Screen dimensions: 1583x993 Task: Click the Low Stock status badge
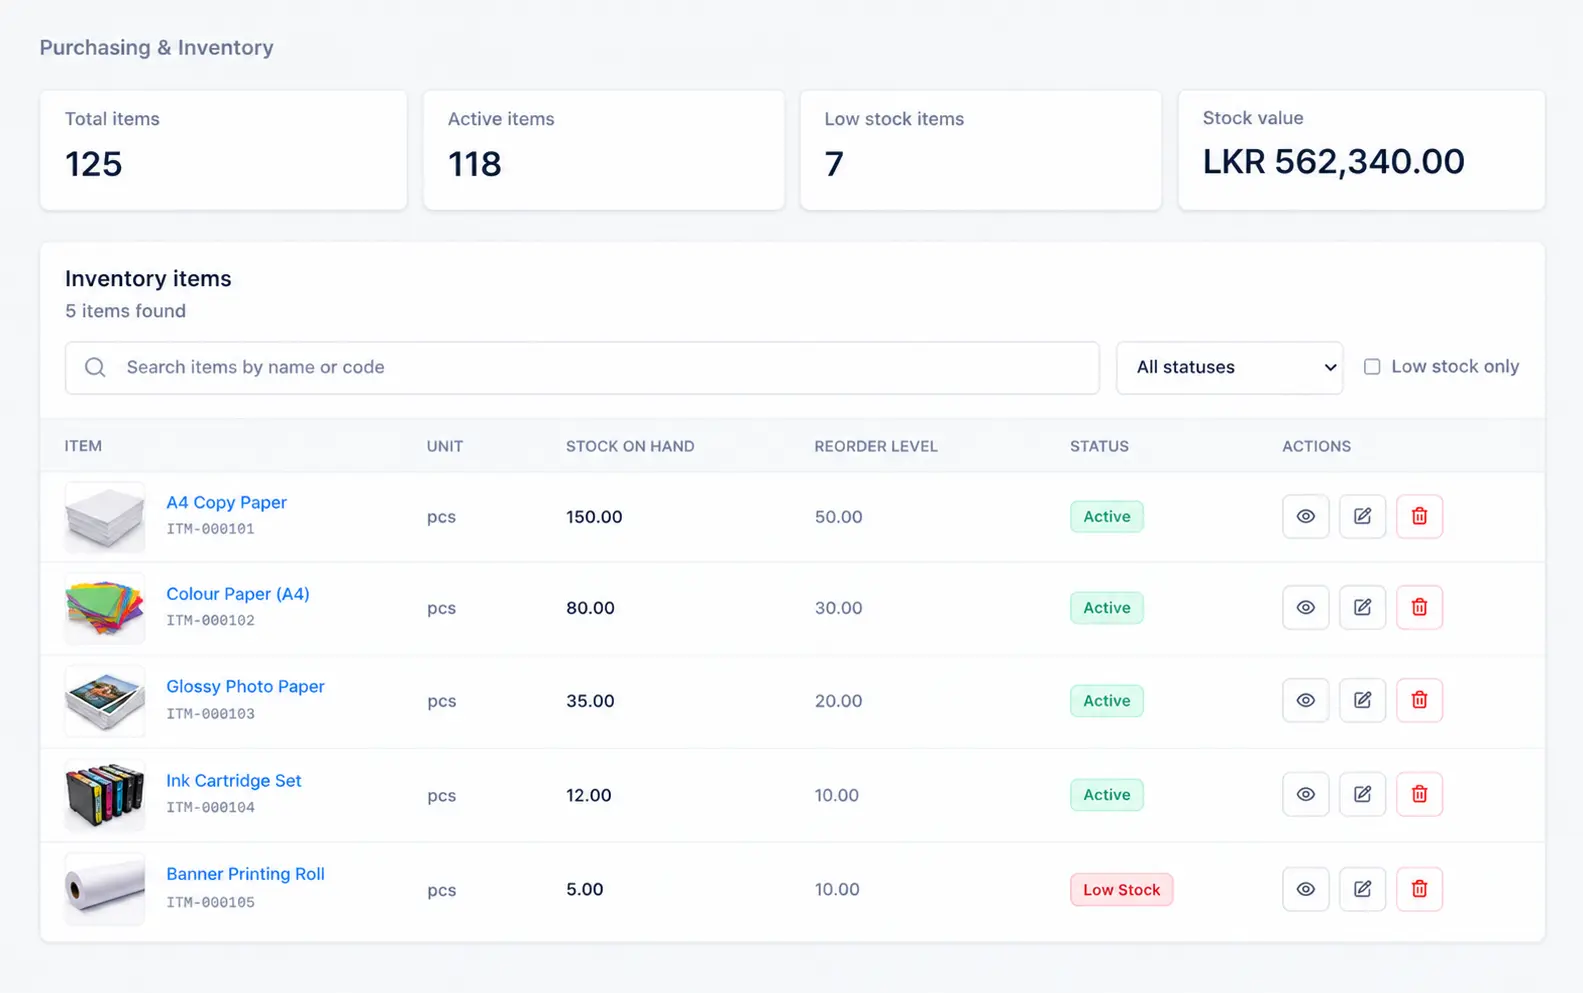[1121, 889]
